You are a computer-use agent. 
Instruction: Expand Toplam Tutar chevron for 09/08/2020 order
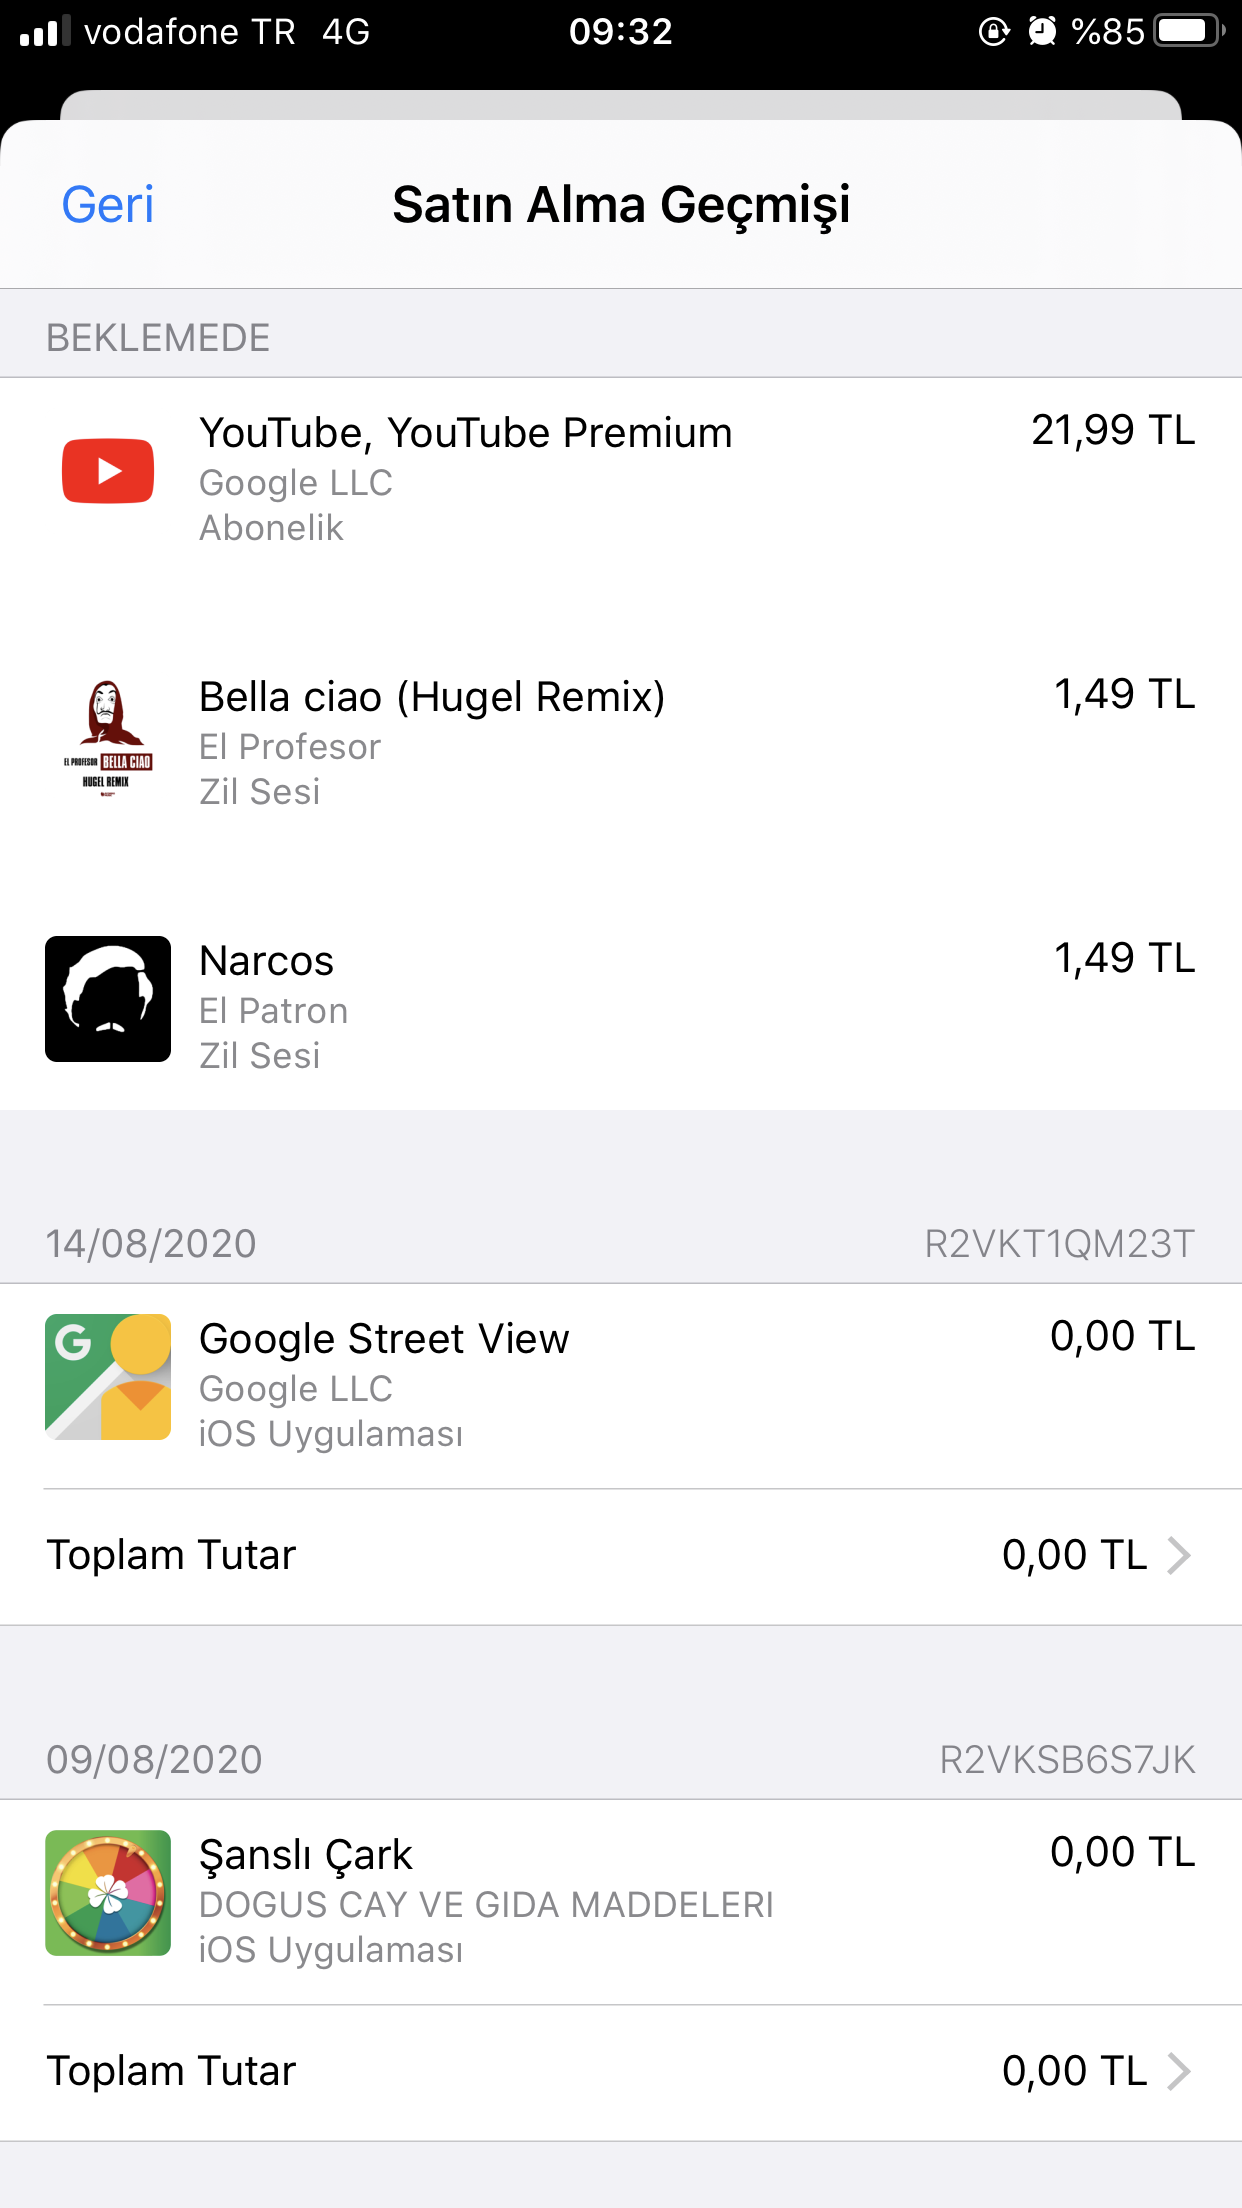[x=1179, y=2071]
